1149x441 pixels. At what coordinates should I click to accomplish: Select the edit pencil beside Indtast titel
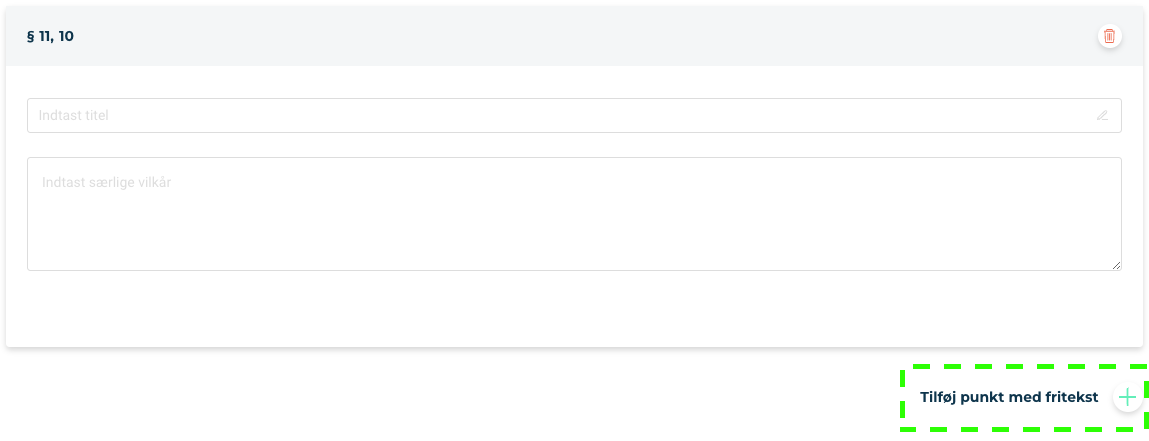pyautogui.click(x=1102, y=116)
